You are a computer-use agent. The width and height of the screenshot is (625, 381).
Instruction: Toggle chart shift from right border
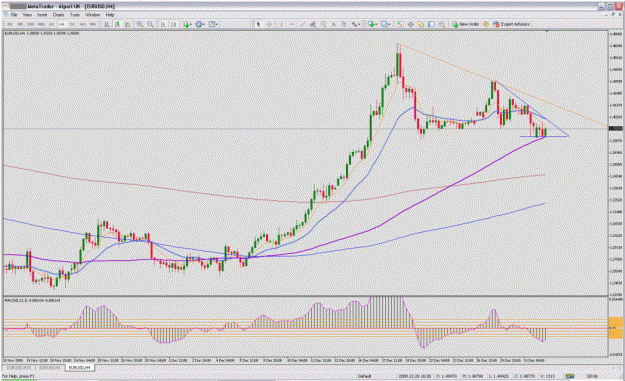(x=174, y=24)
